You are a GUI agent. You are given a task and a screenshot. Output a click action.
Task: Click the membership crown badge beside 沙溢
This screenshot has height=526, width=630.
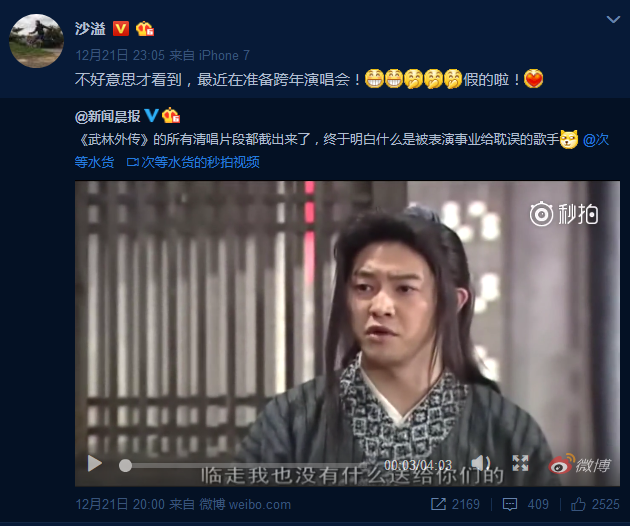coord(145,29)
